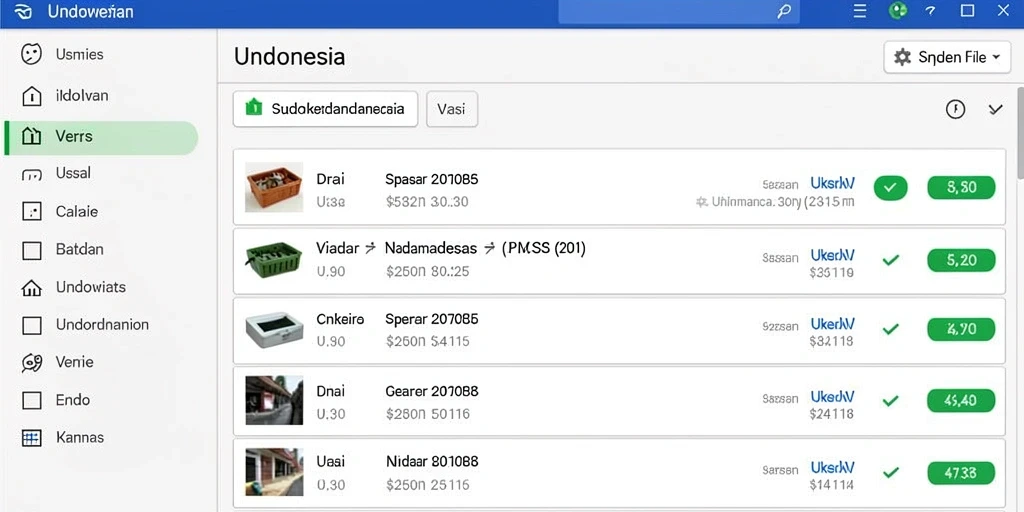Click the UkerkV link in Drai row

[x=832, y=183]
